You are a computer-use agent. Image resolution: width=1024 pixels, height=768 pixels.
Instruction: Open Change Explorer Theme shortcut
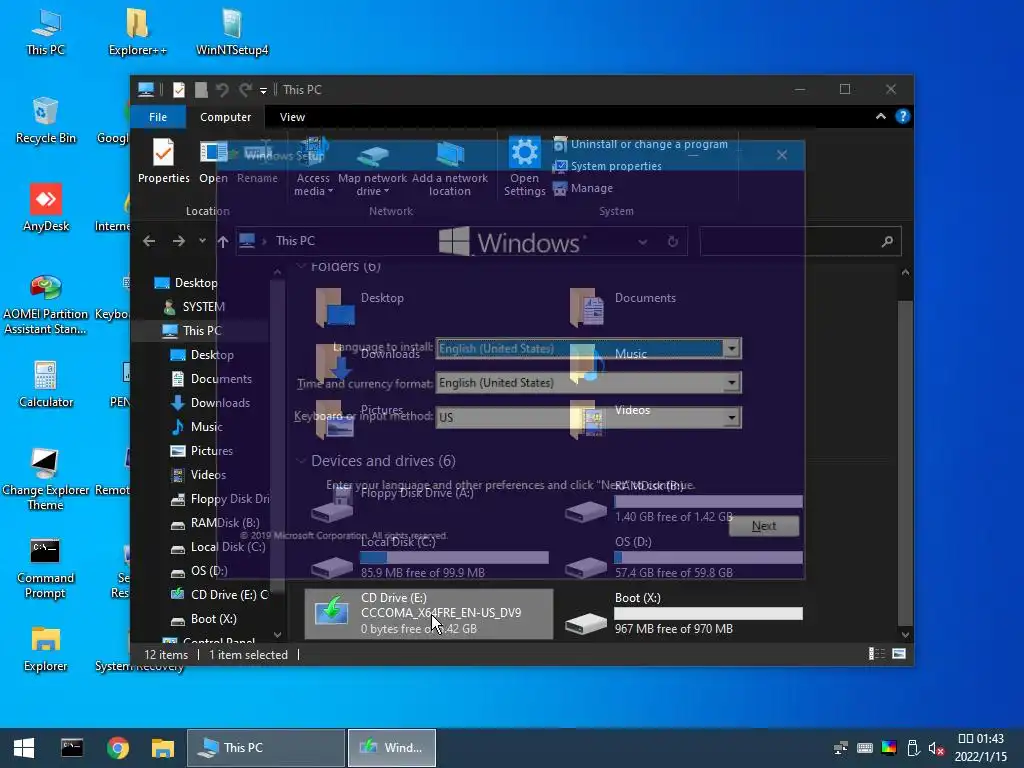point(45,480)
